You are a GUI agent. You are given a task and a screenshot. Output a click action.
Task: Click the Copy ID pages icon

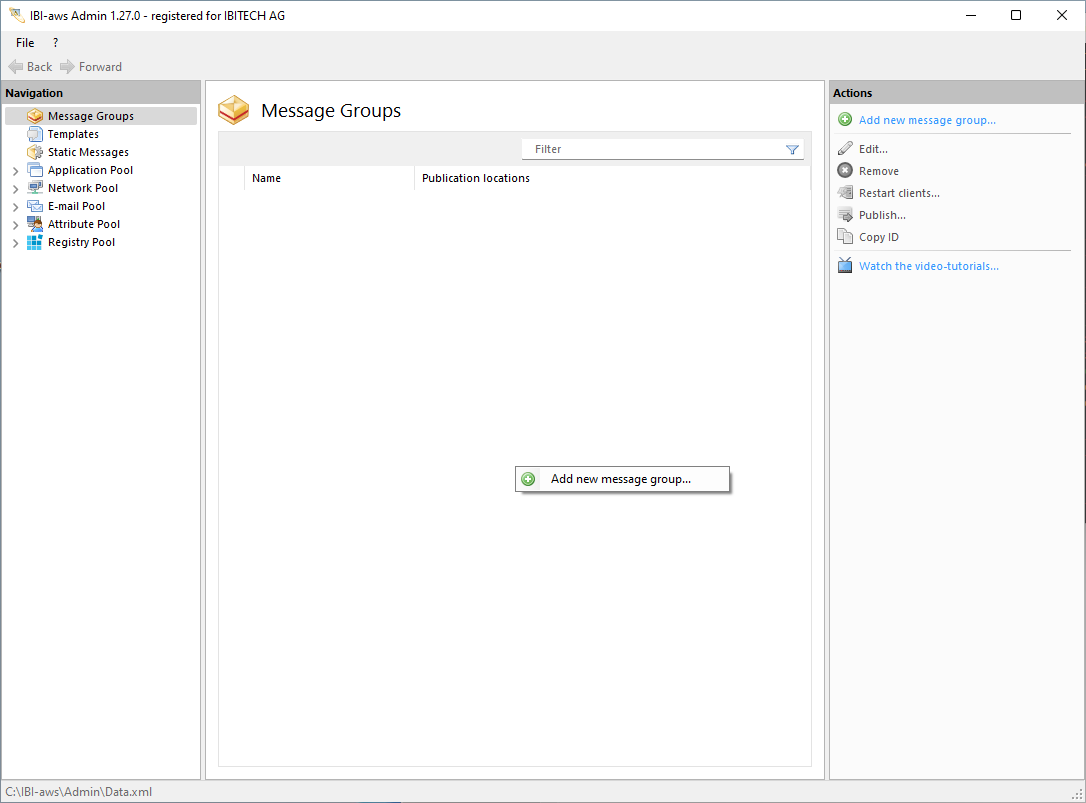pyautogui.click(x=845, y=237)
